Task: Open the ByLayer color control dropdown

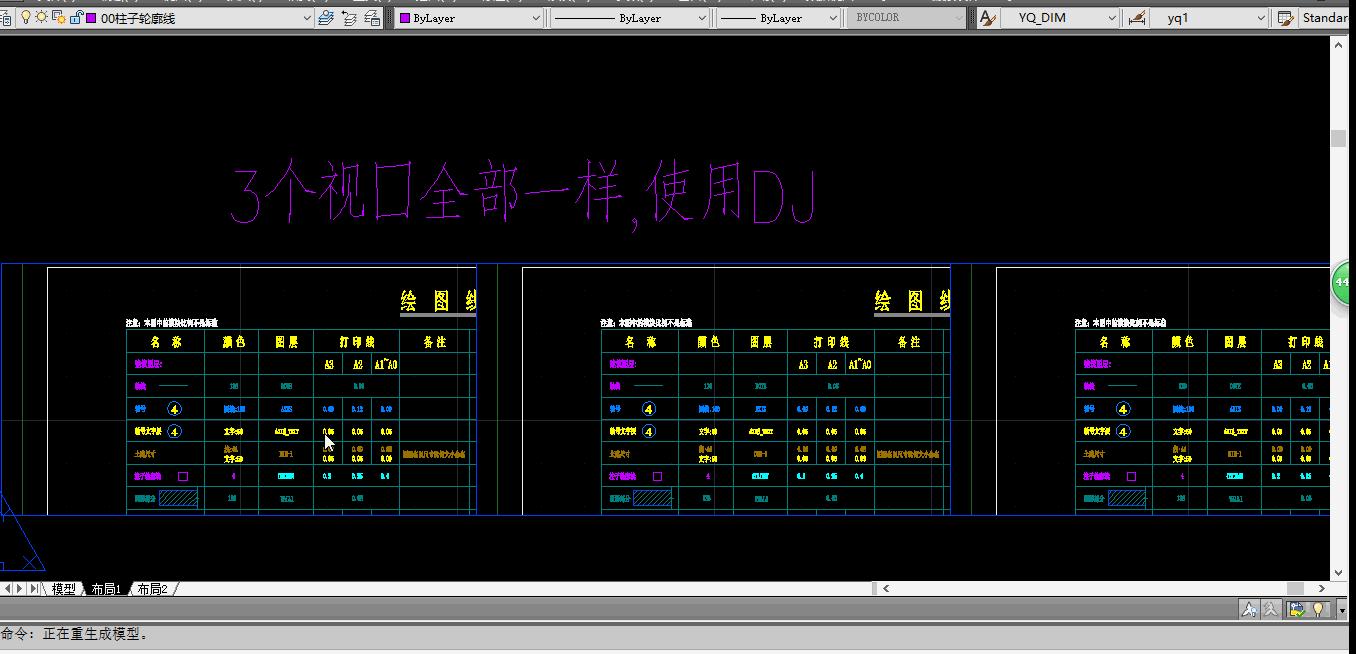Action: (469, 18)
